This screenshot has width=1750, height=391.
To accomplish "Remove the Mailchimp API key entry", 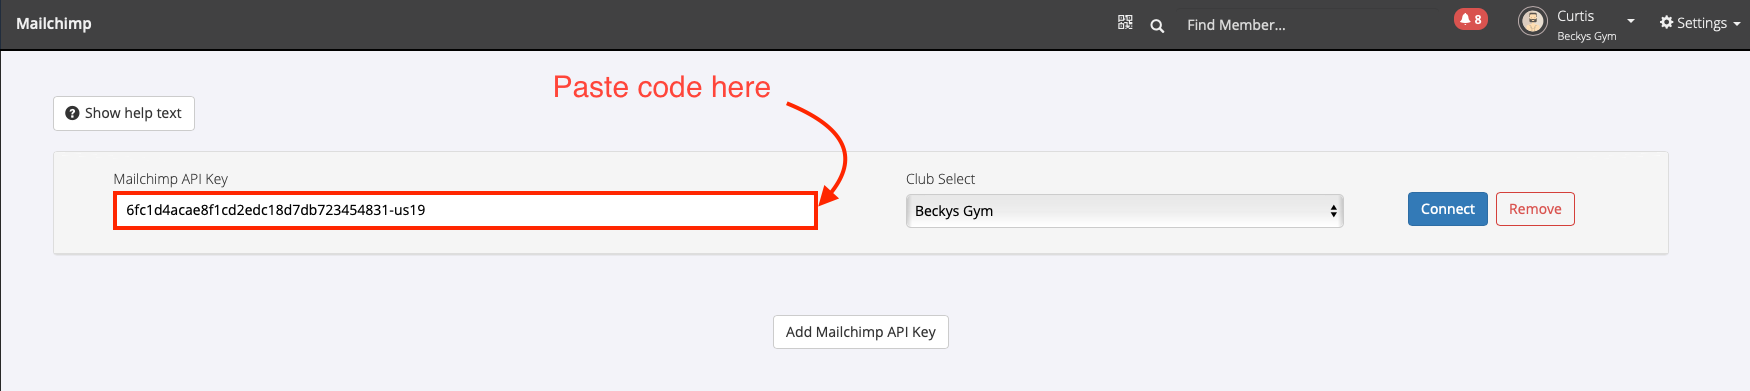I will (x=1535, y=209).
